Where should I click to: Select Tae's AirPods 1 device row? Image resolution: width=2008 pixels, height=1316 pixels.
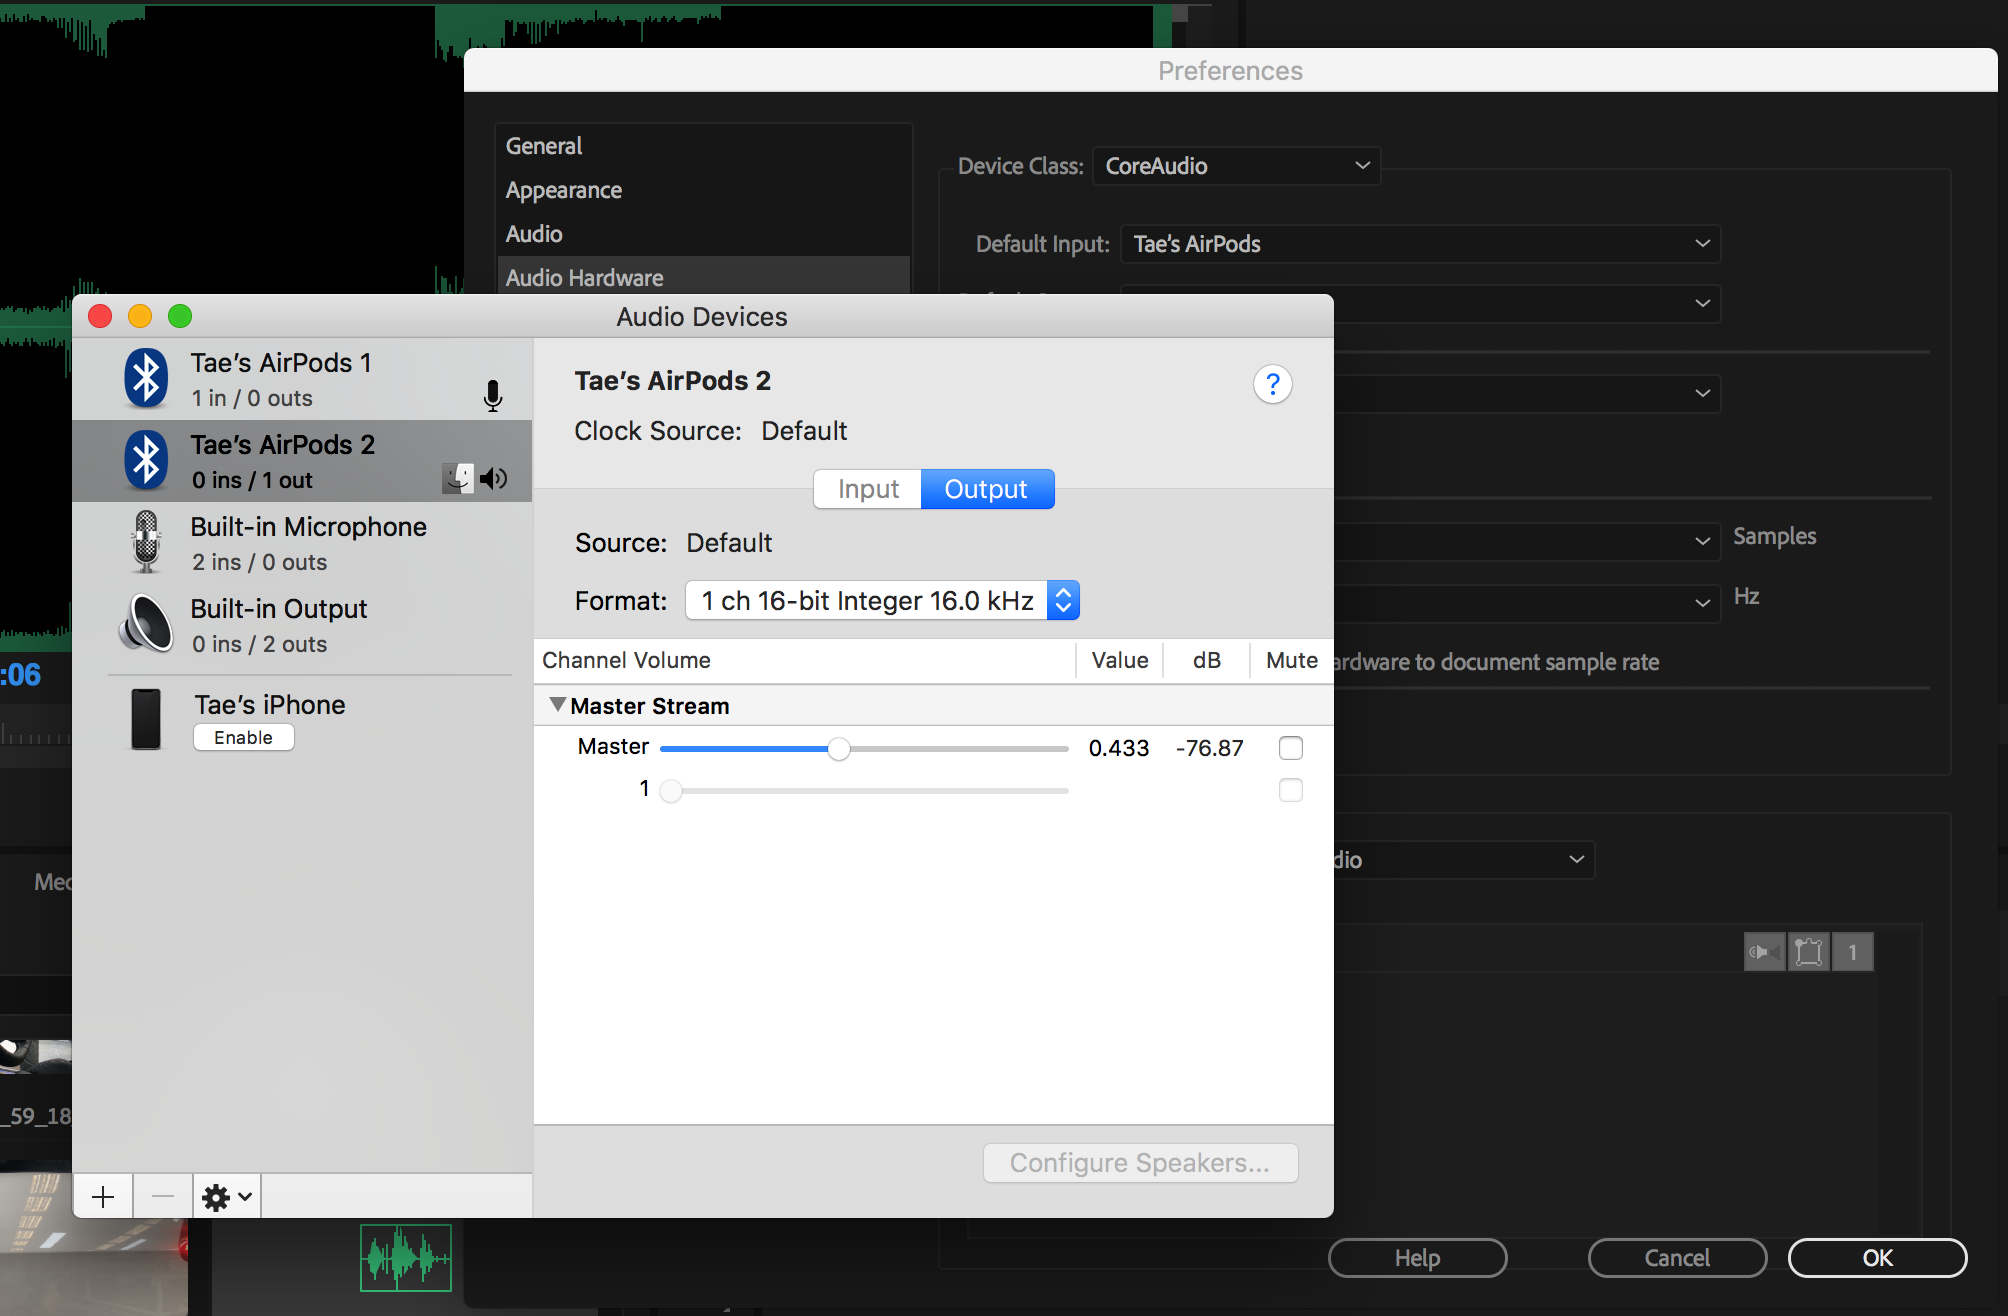click(x=302, y=379)
